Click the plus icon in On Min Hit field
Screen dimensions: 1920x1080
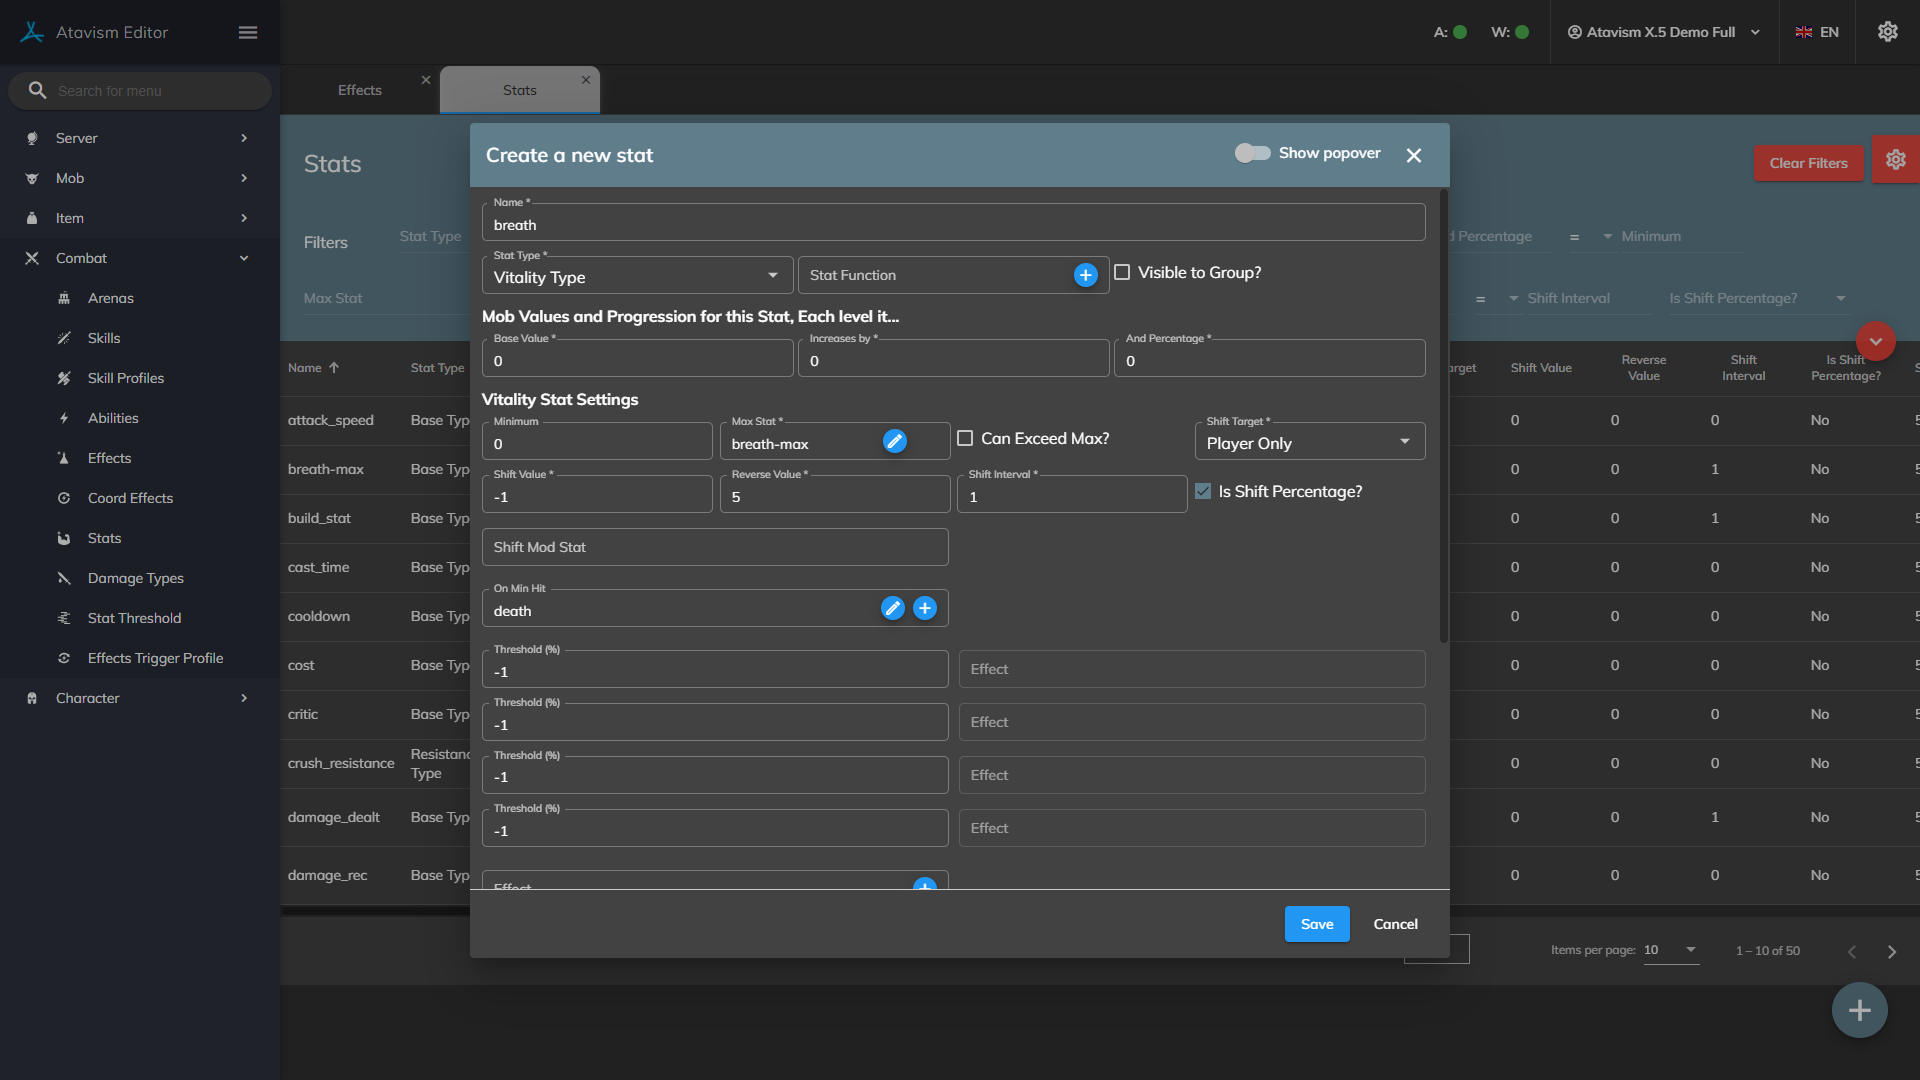tap(925, 608)
